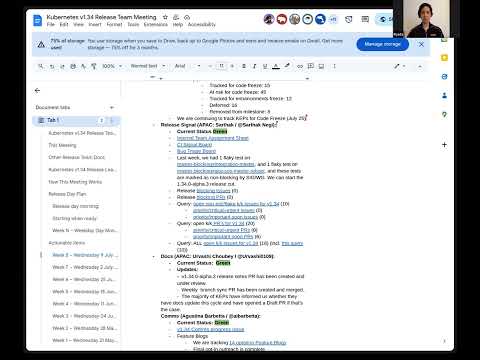Click the Manage storage button
This screenshot has height=360, width=480.
coord(382,44)
